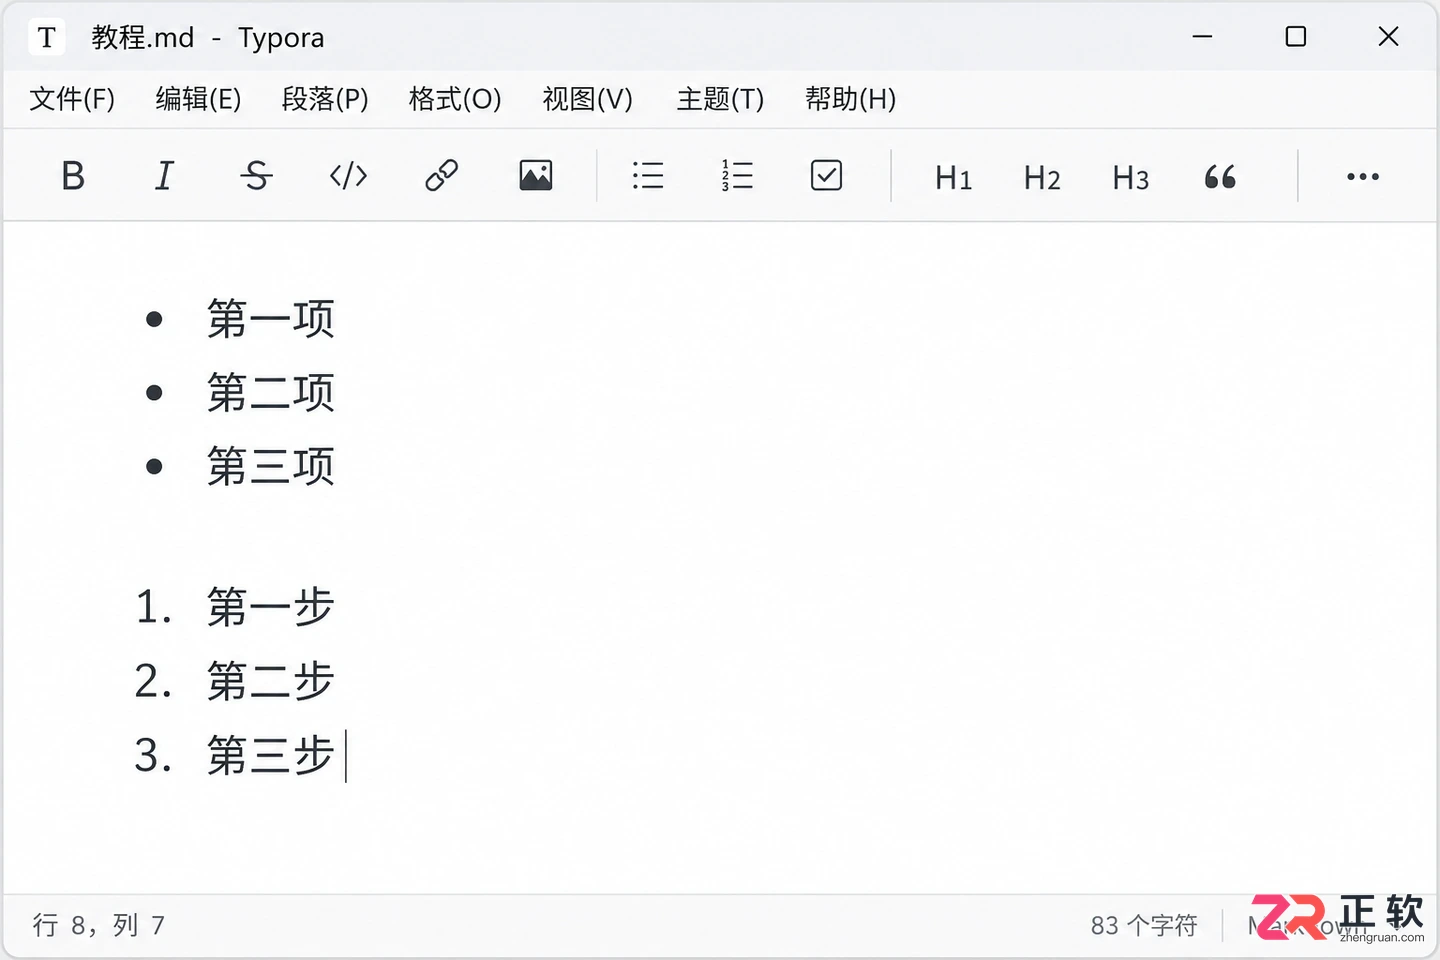Place cursor in the 第一项 bullet item

coord(270,319)
